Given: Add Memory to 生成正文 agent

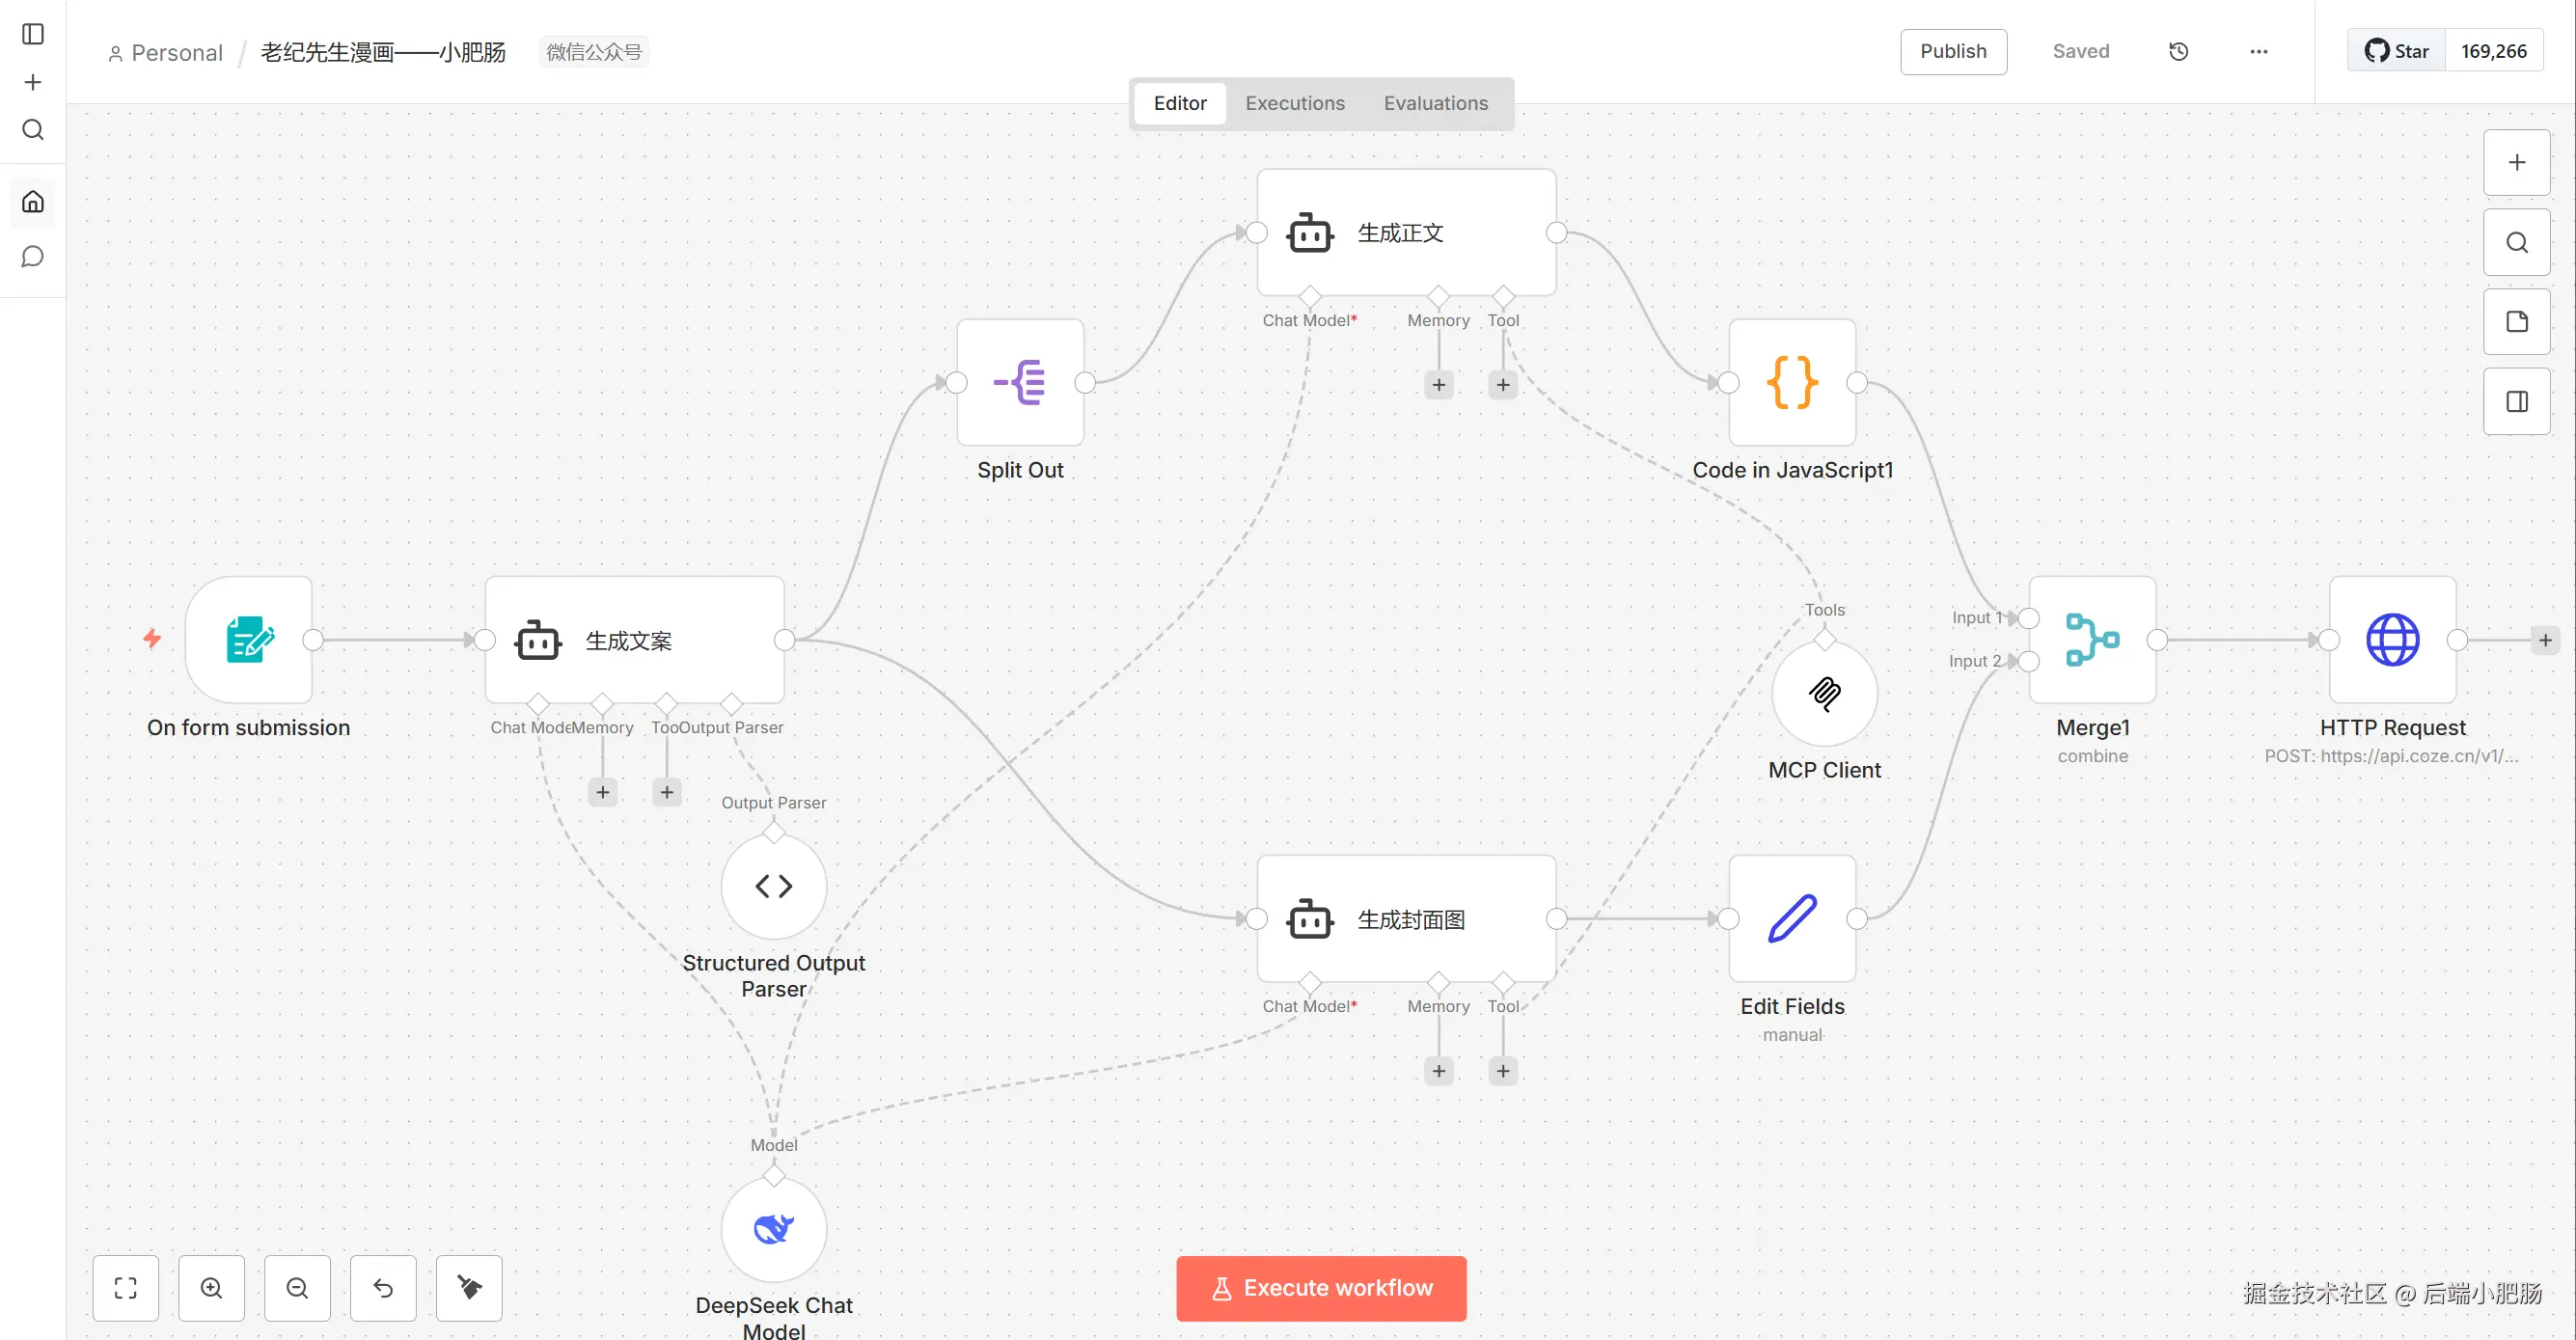Looking at the screenshot, I should (1438, 385).
